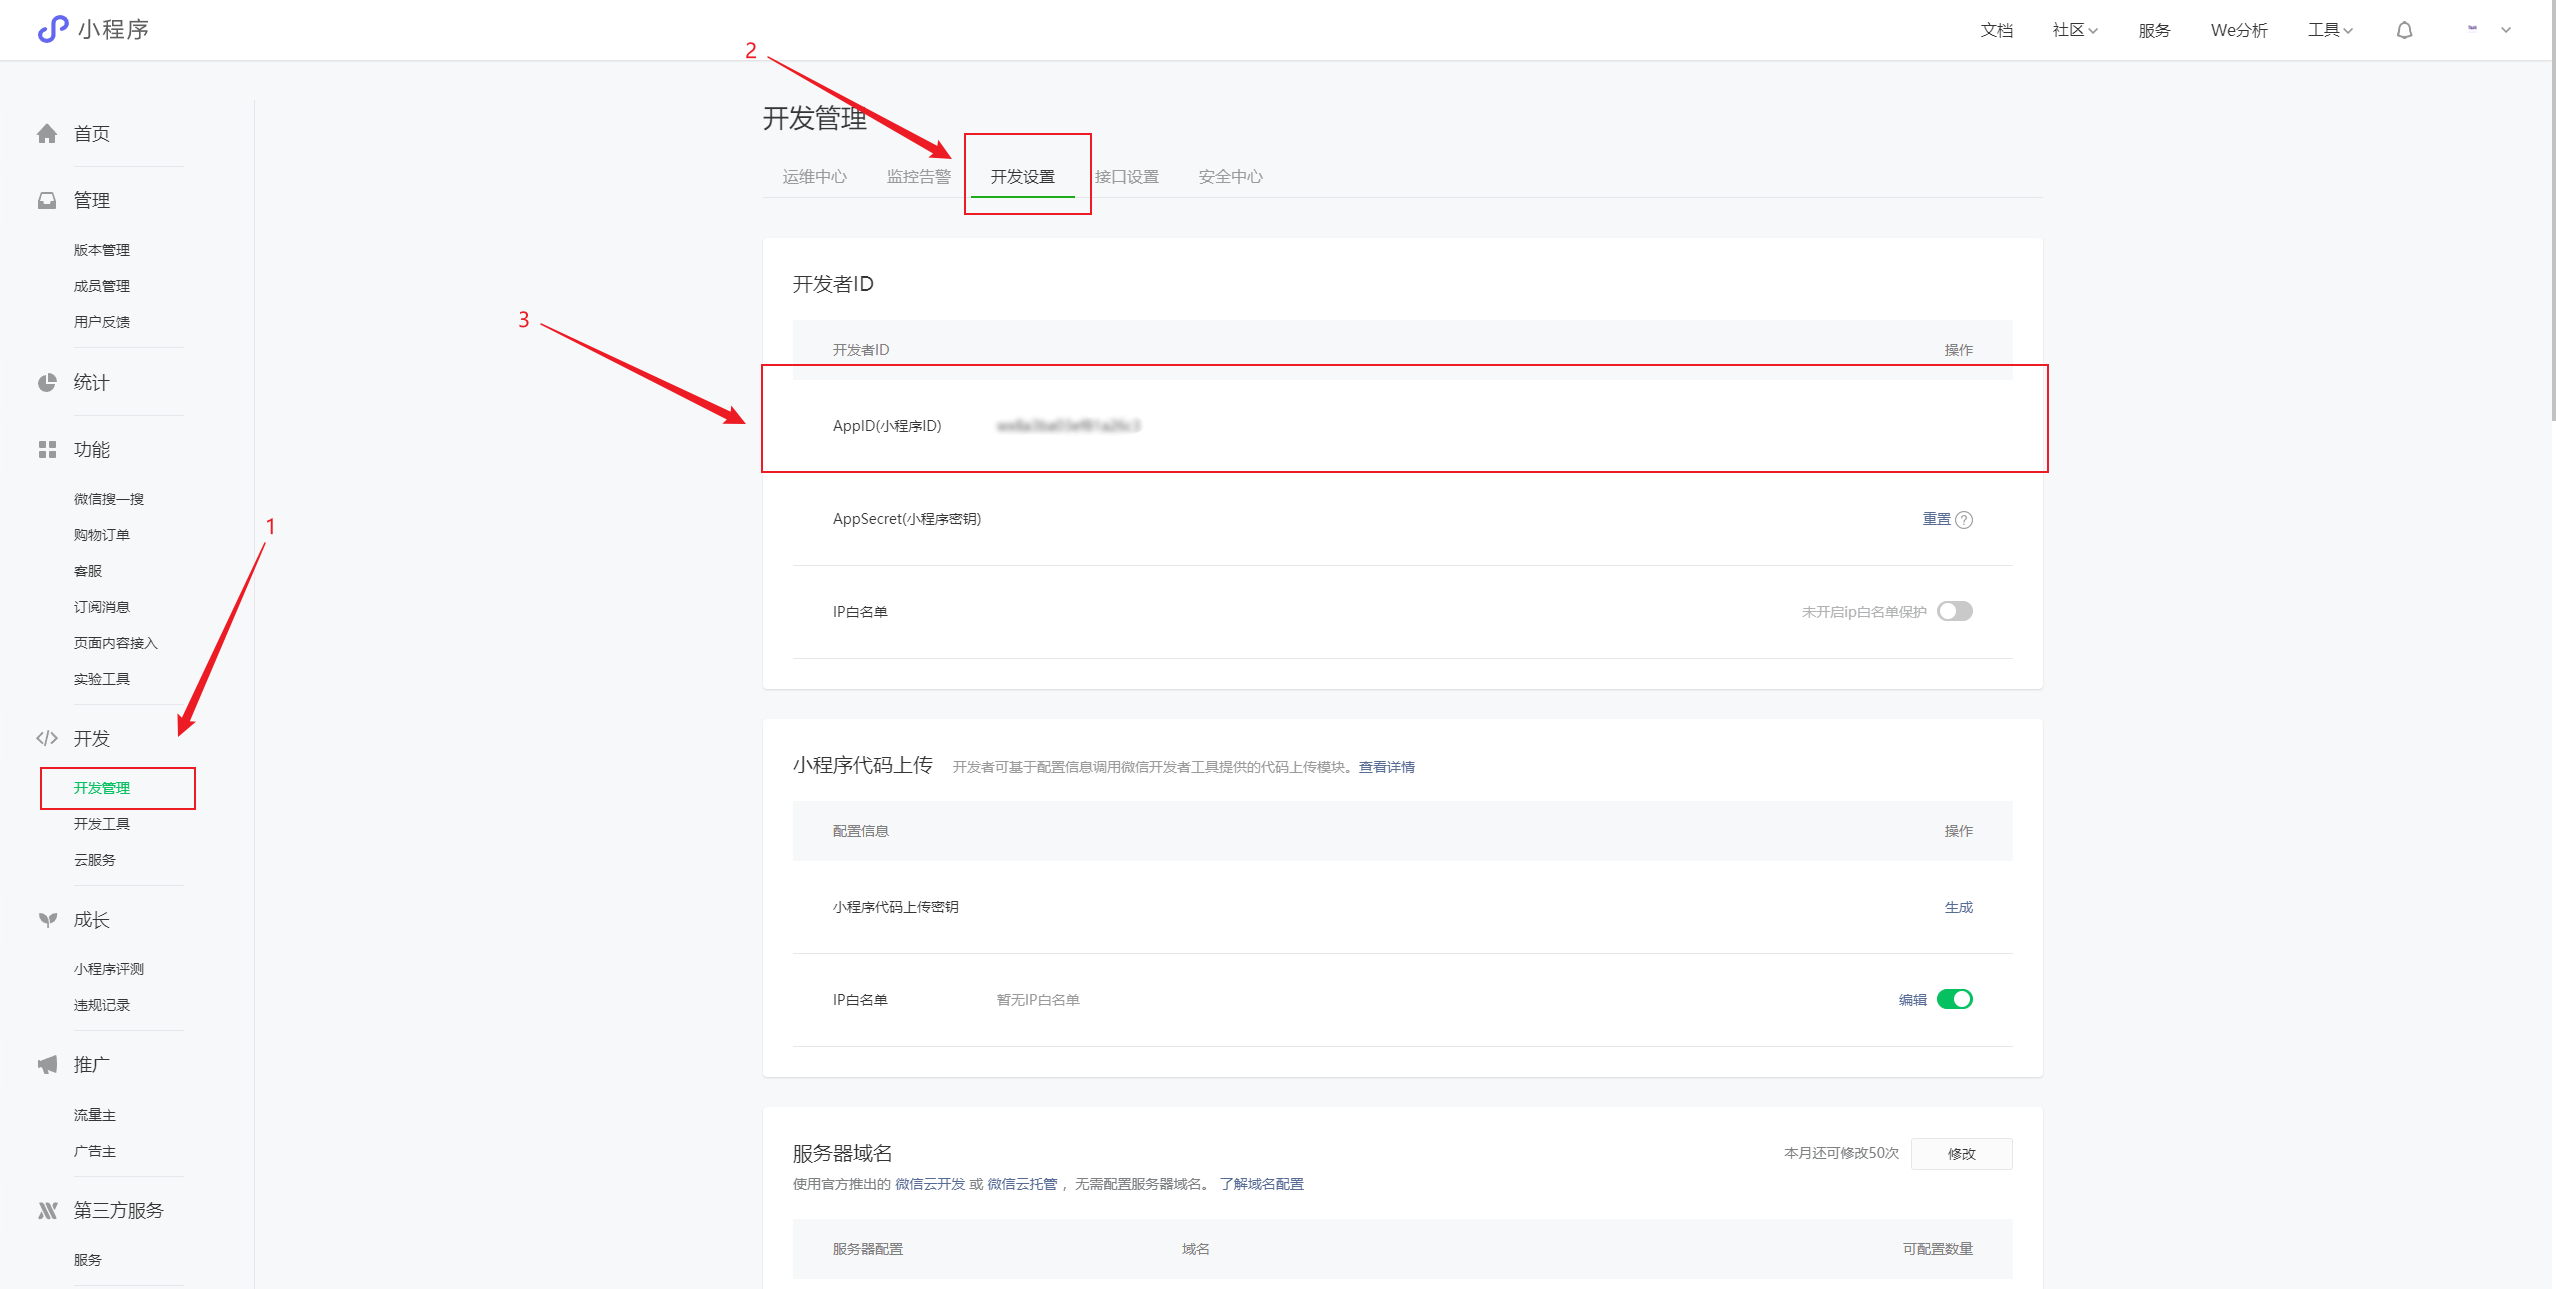This screenshot has width=2556, height=1289.
Task: Open We分析 in the top navigation
Action: click(2239, 30)
